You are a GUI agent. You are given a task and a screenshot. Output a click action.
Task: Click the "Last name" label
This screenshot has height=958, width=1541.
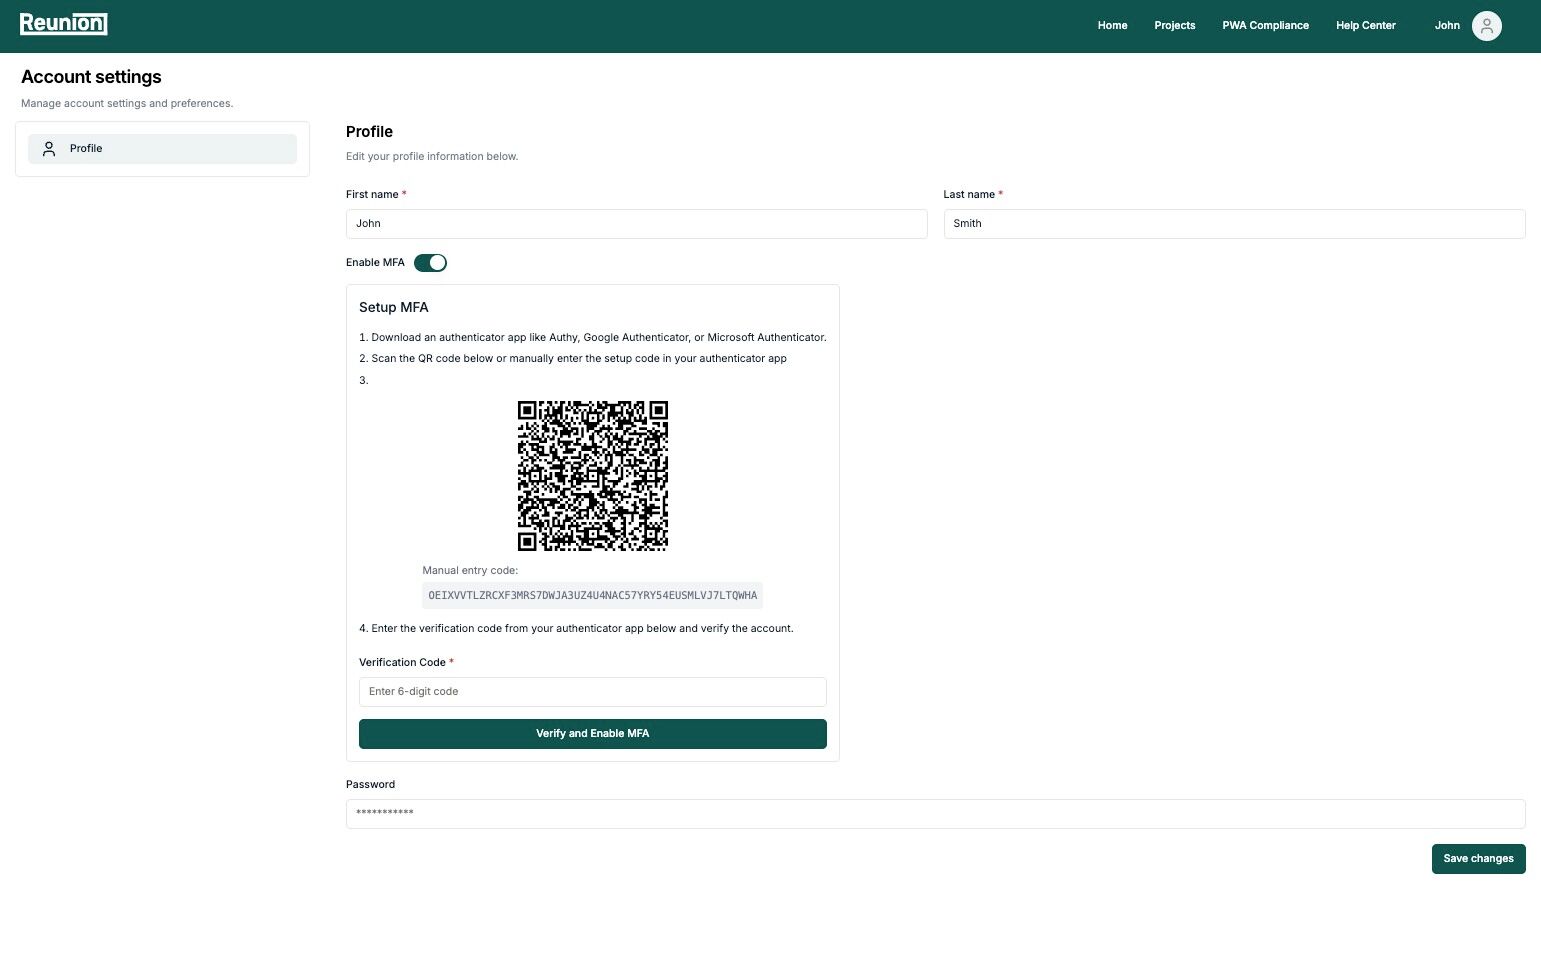click(x=969, y=195)
